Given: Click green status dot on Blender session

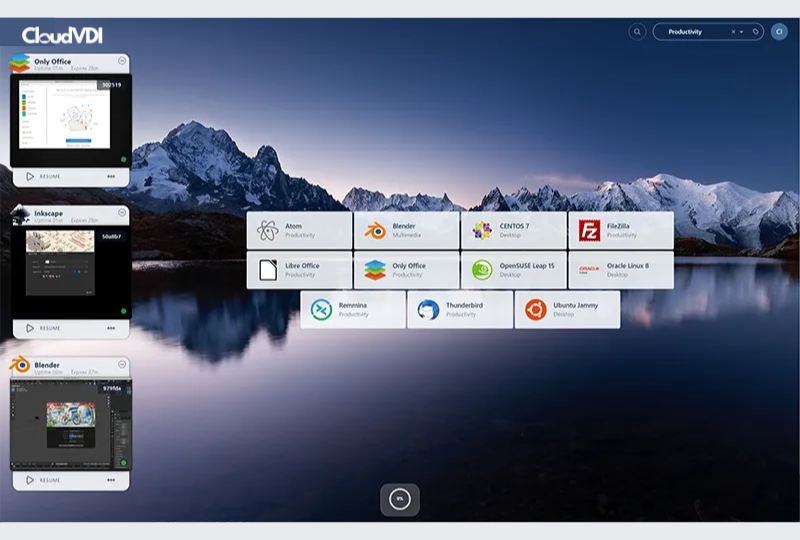Looking at the screenshot, I should [x=123, y=463].
